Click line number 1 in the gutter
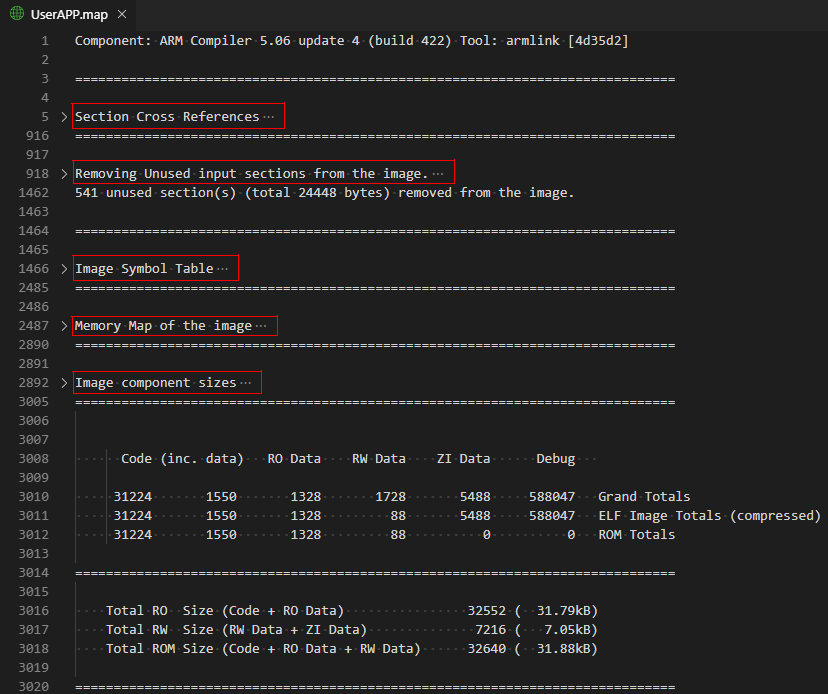The height and width of the screenshot is (694, 828). [45, 41]
